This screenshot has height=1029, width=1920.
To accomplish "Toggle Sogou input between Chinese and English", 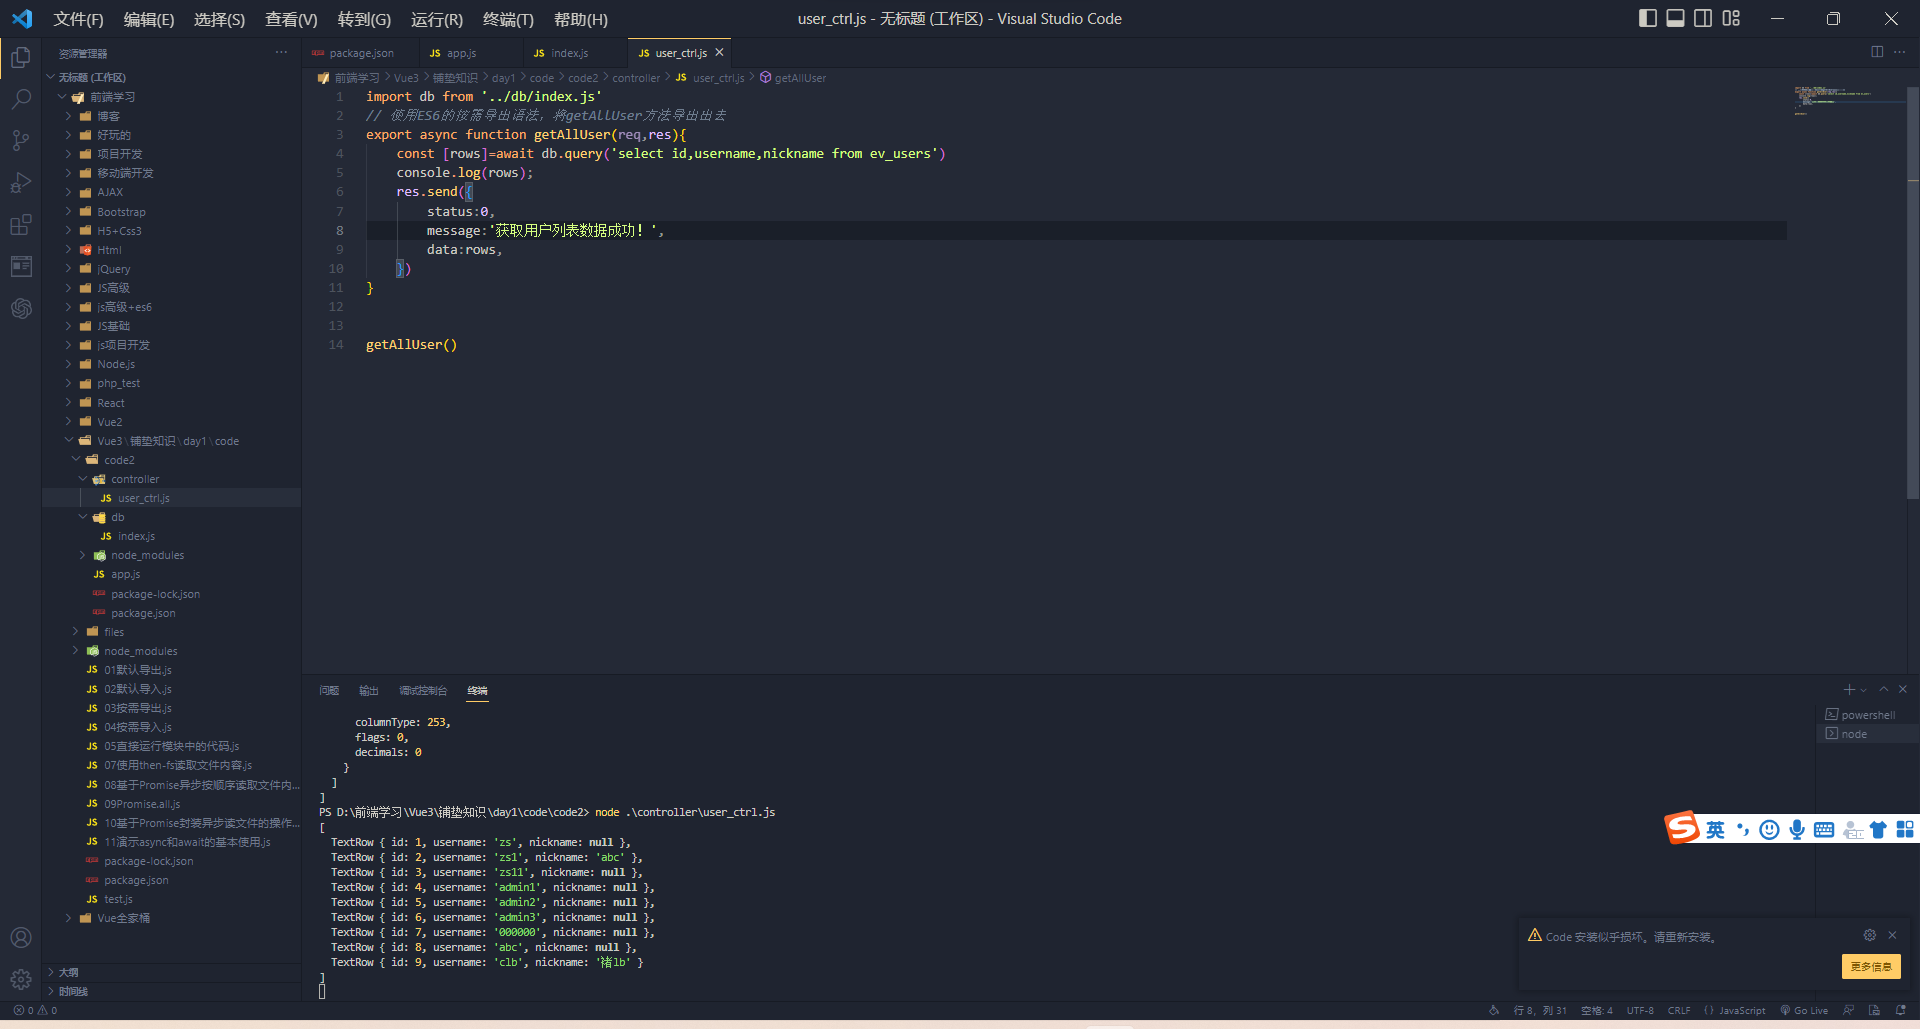I will click(x=1716, y=829).
